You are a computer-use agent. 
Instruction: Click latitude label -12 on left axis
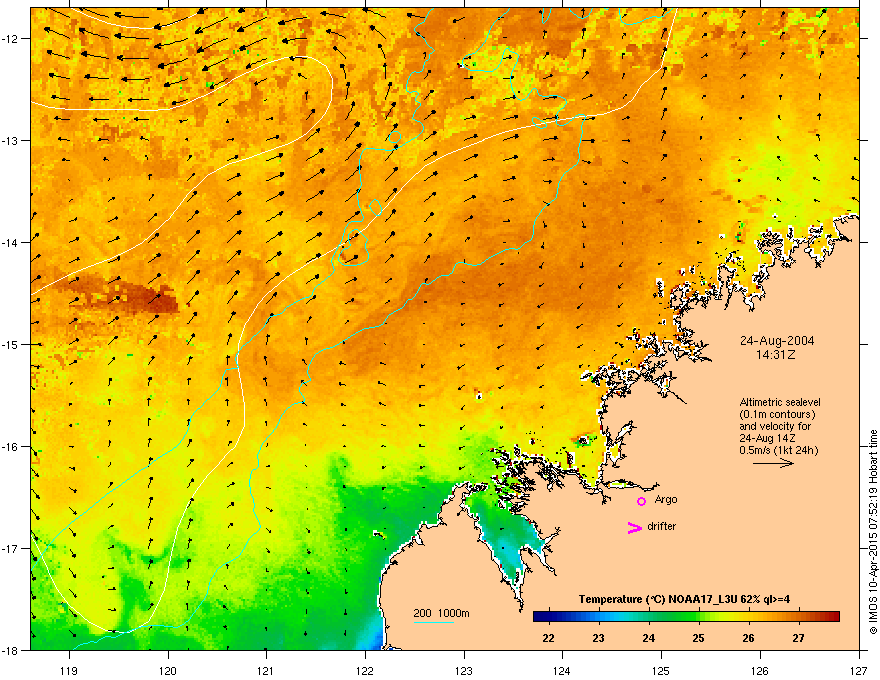point(11,39)
